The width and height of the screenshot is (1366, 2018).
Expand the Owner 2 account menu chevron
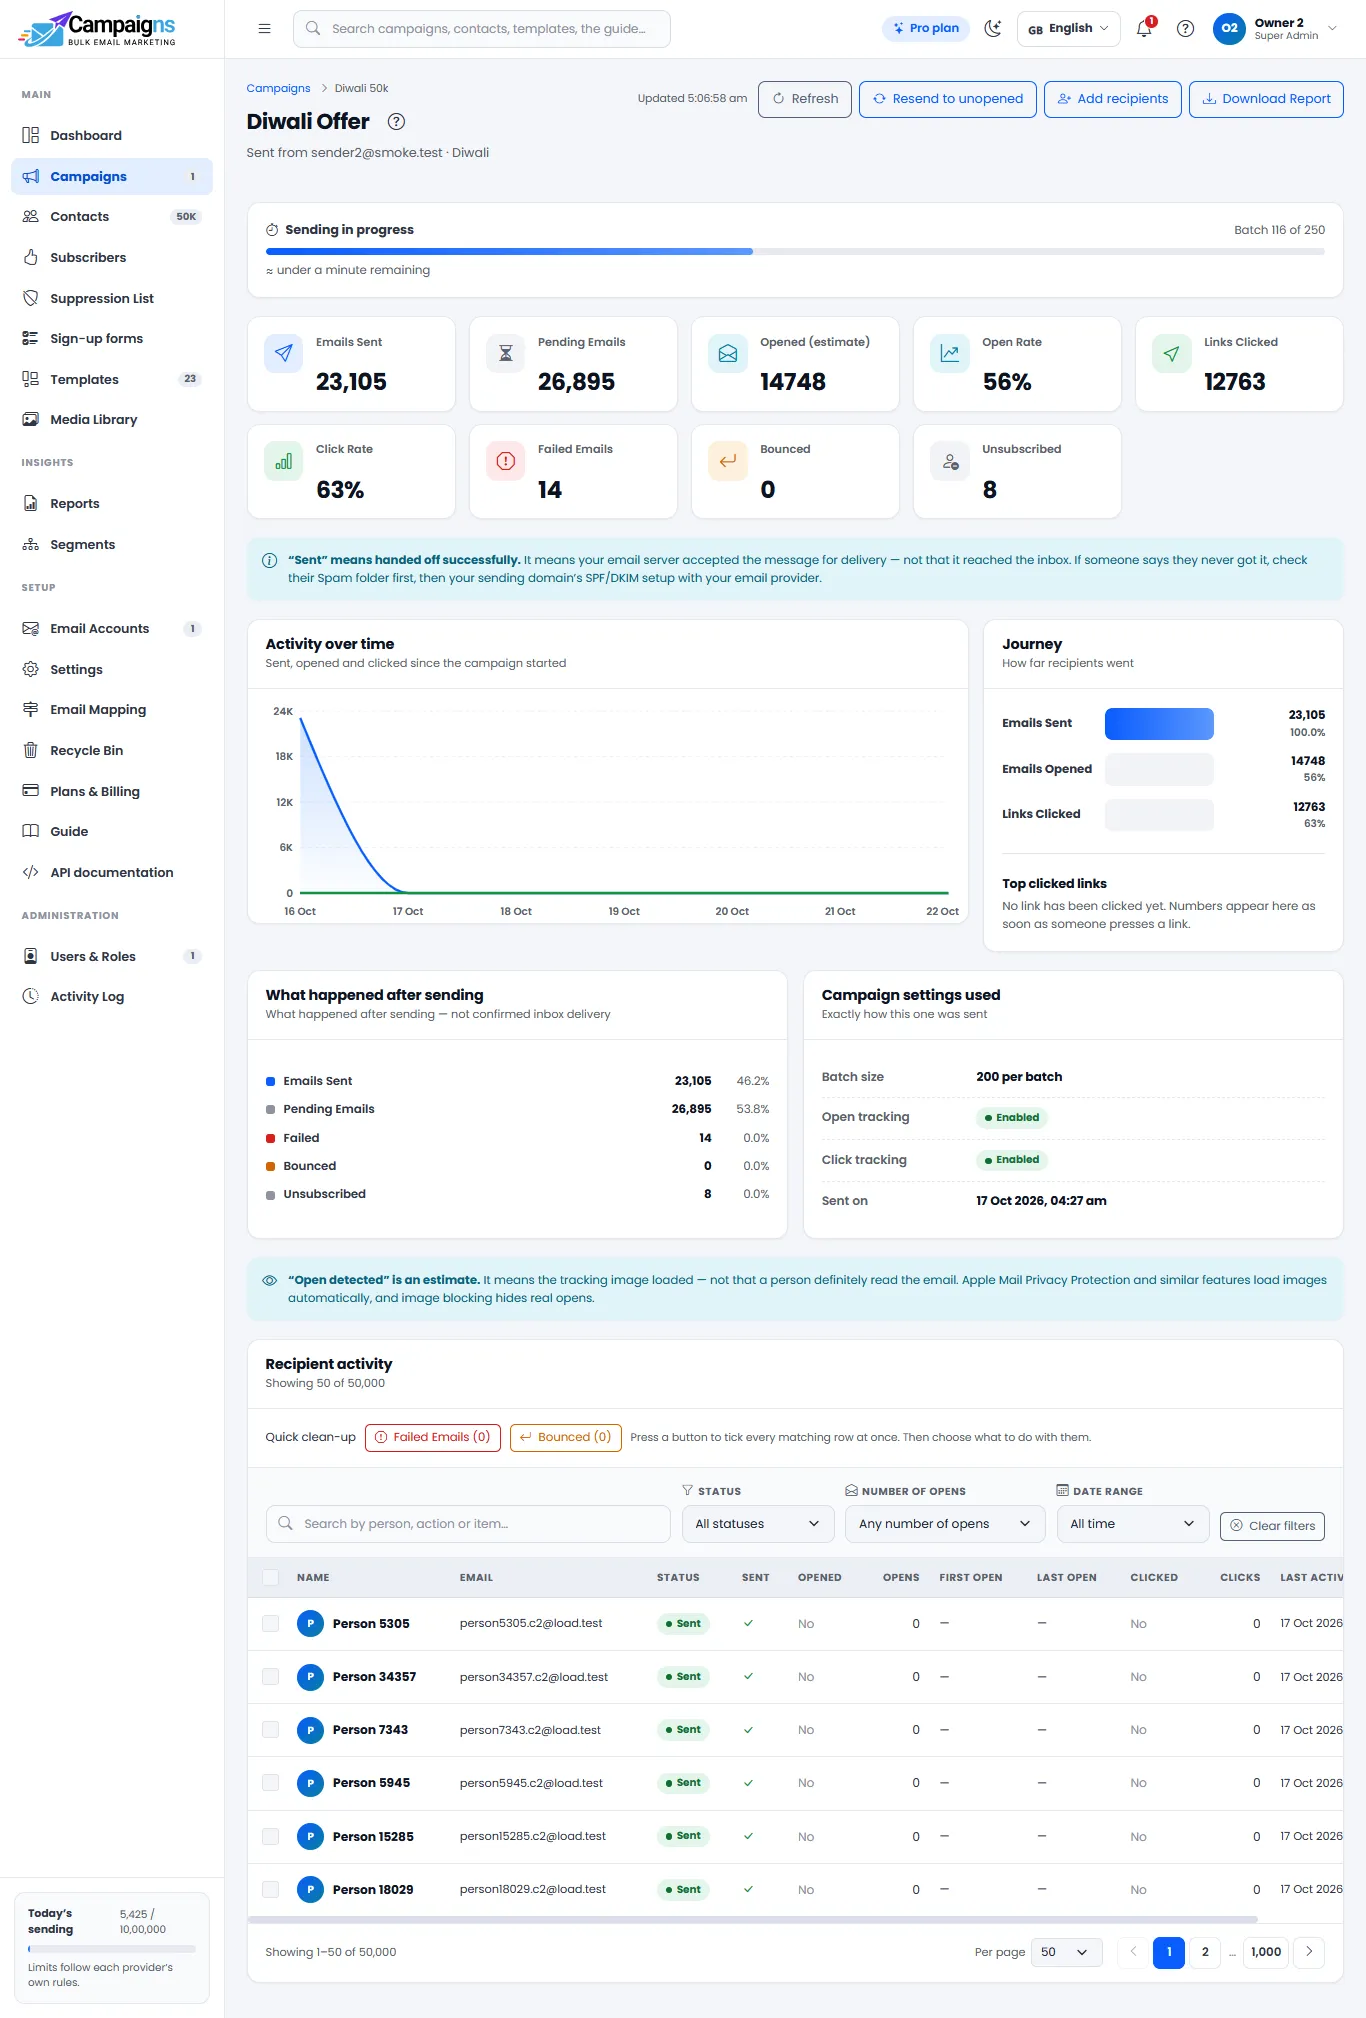[1332, 29]
